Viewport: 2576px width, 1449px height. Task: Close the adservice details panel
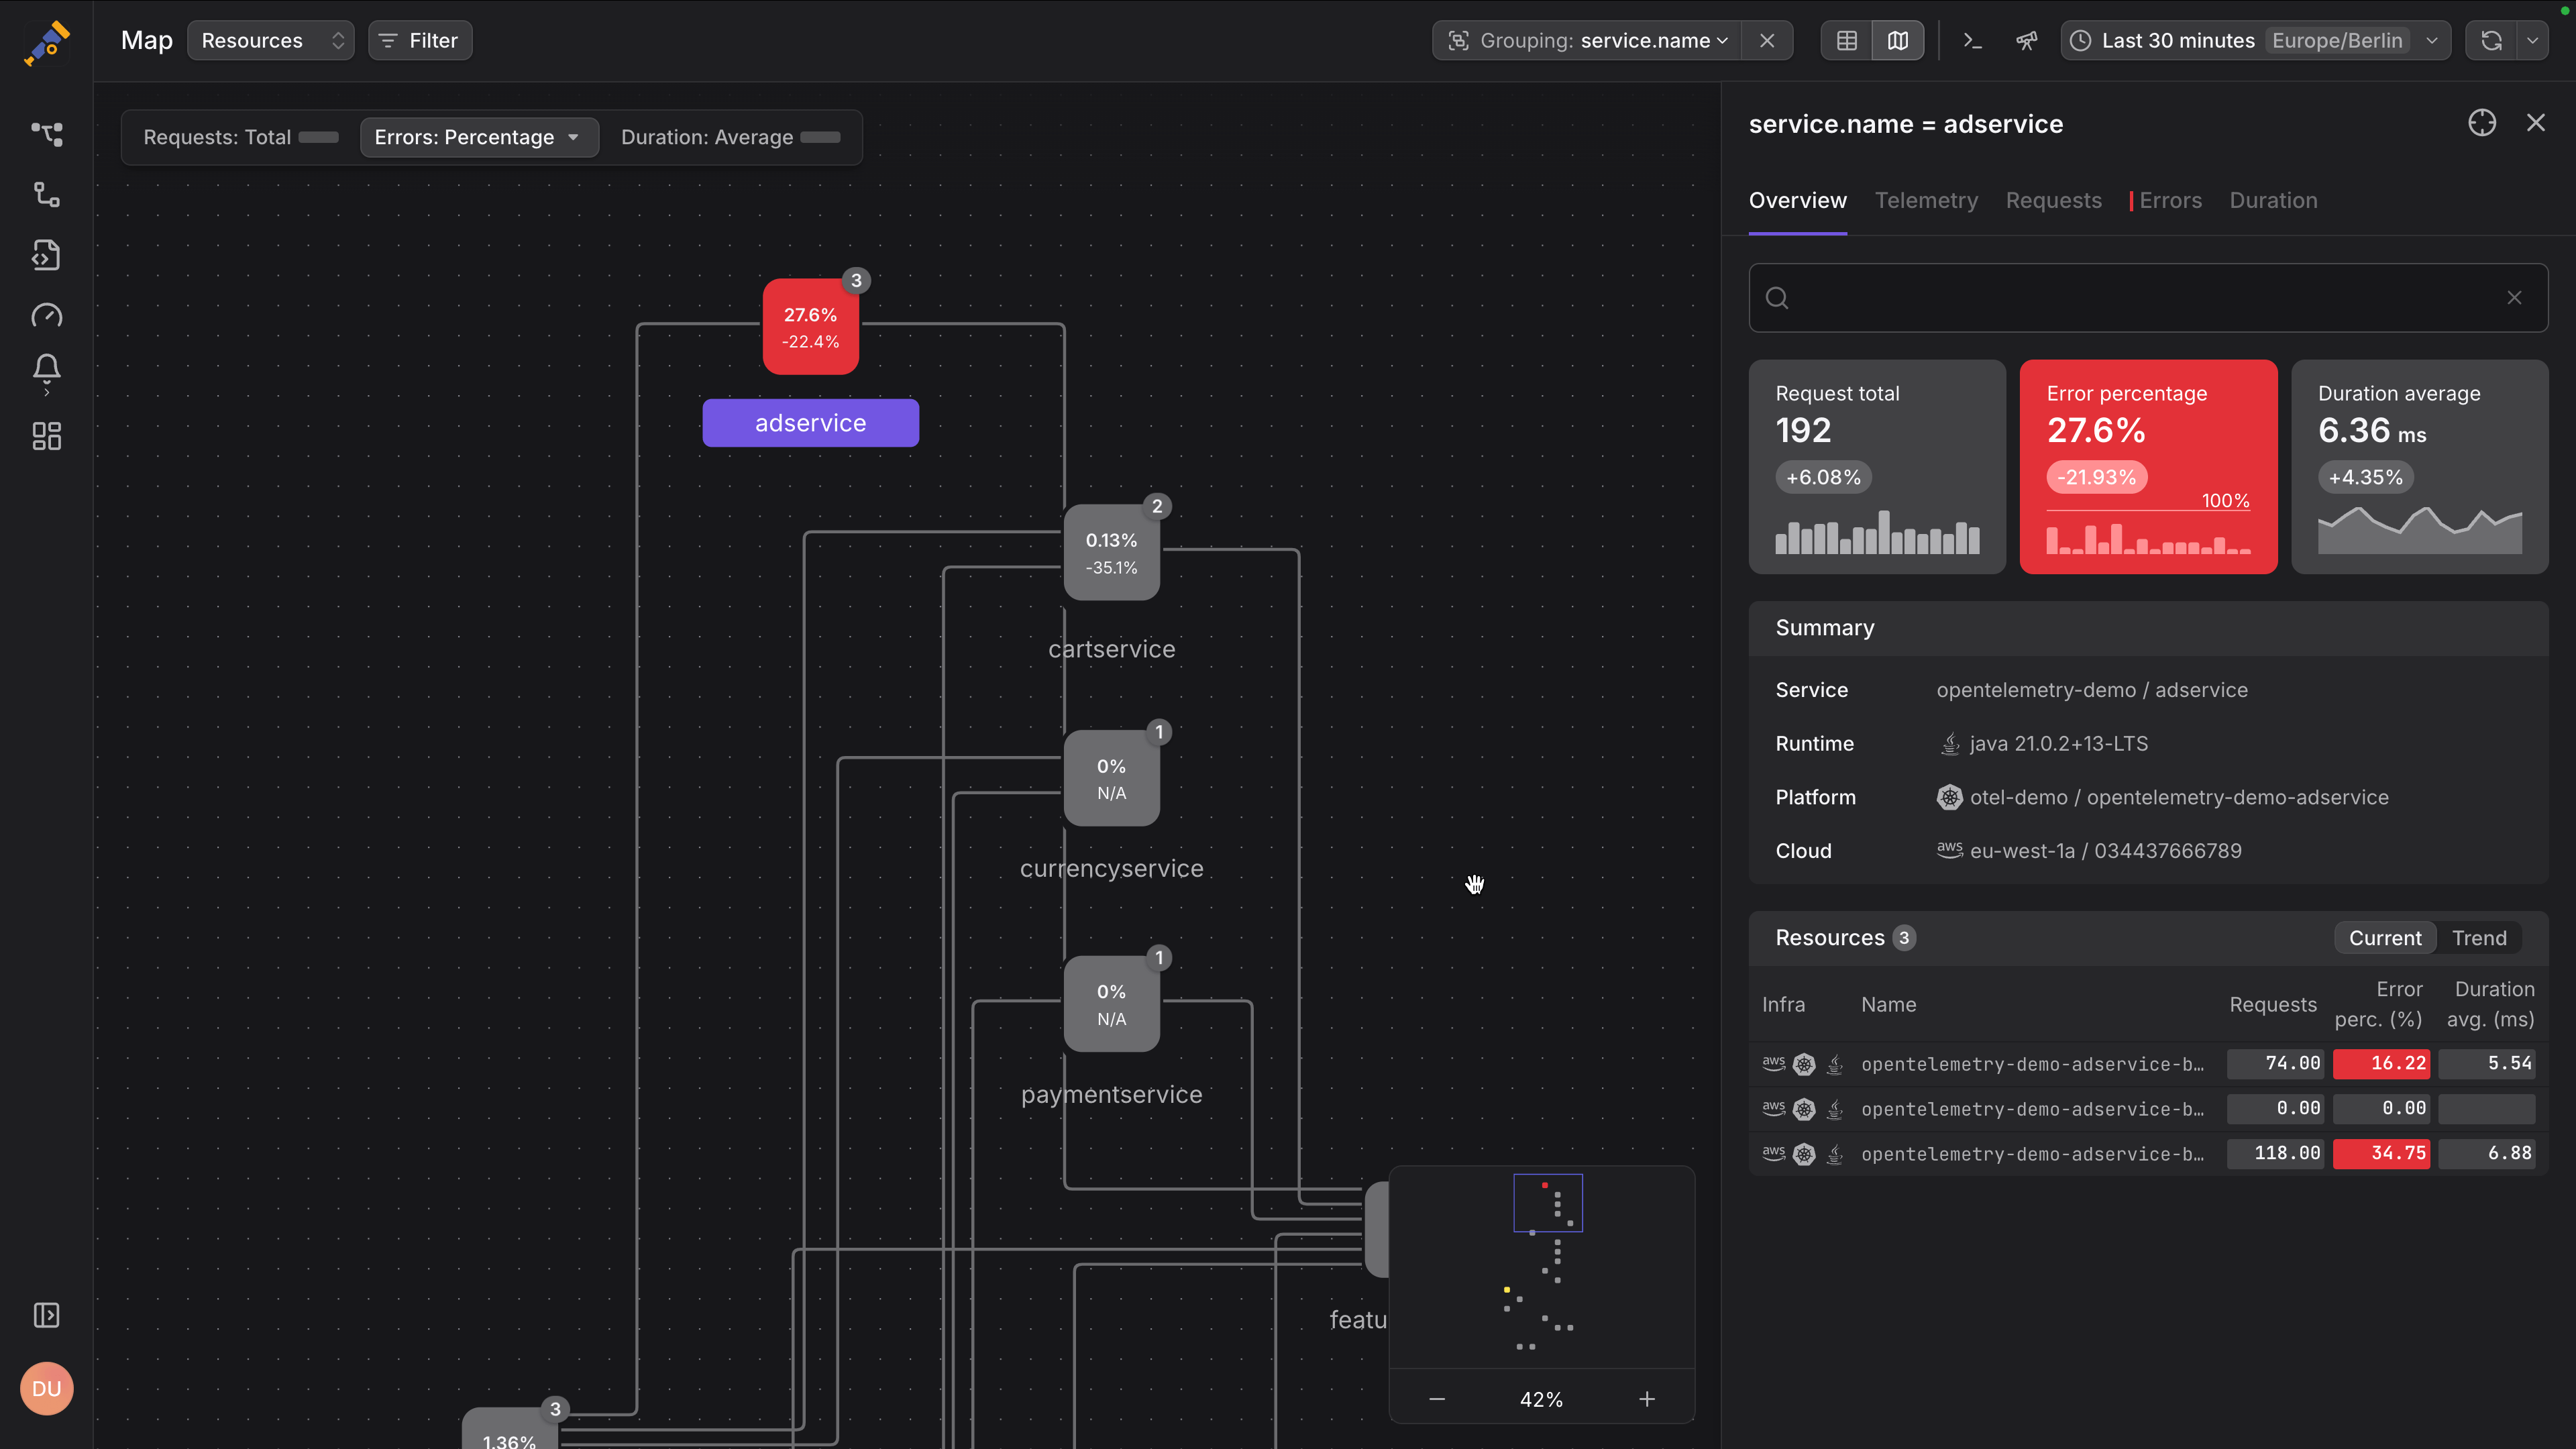[x=2536, y=123]
